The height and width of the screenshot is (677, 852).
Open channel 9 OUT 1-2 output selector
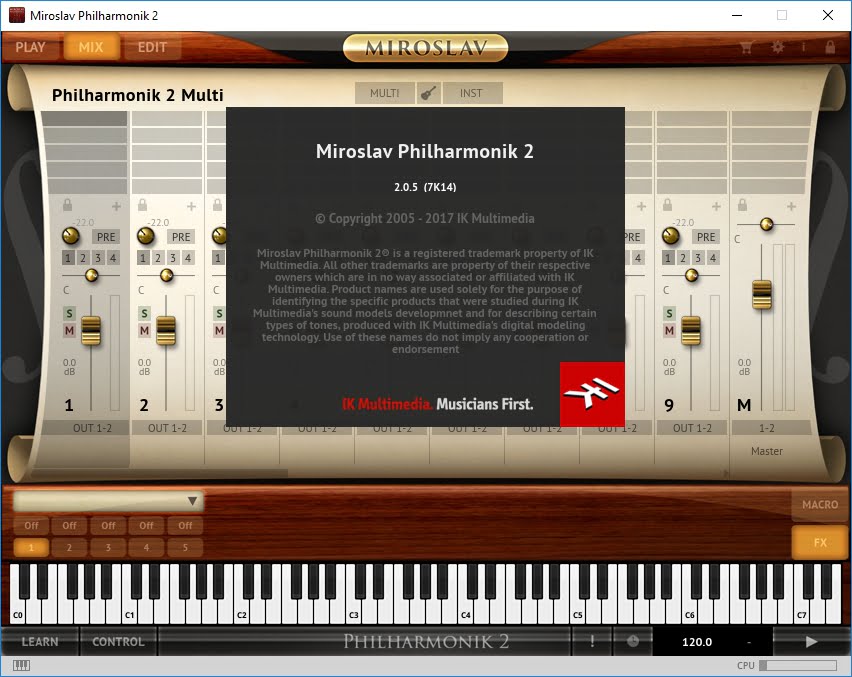(692, 428)
